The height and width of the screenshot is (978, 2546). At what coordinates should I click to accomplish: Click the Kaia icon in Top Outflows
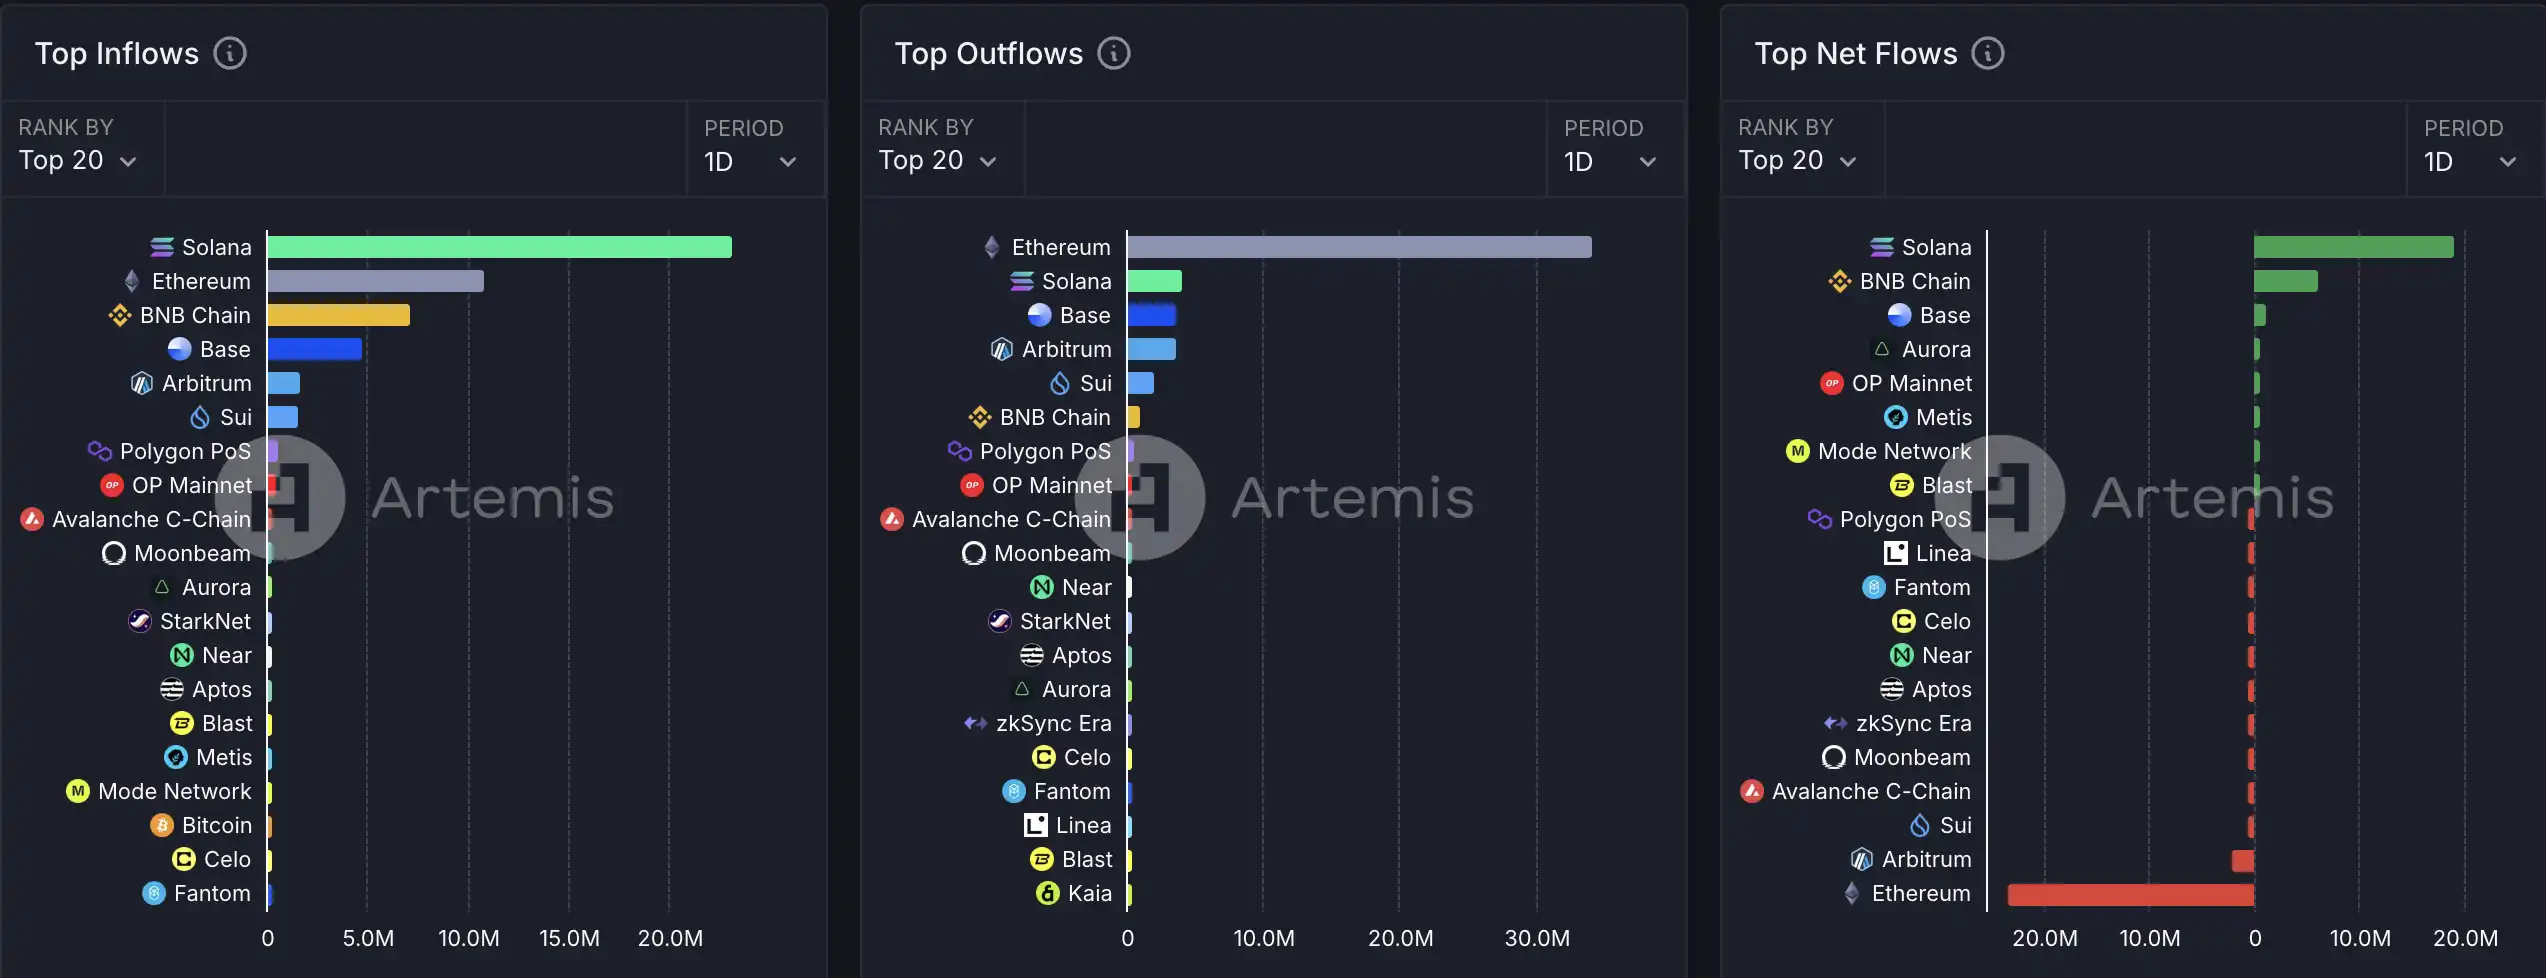pyautogui.click(x=1047, y=894)
